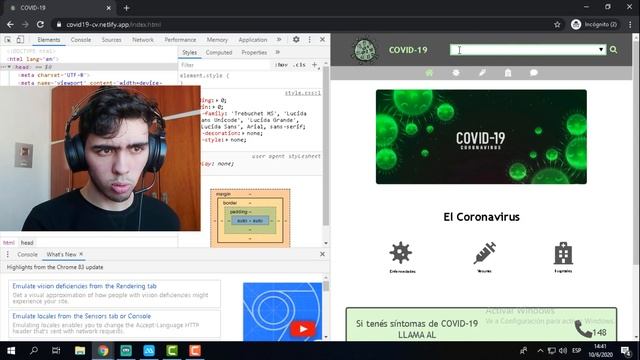Open the search field dropdown arrow
This screenshot has width=640, height=360.
[x=601, y=50]
